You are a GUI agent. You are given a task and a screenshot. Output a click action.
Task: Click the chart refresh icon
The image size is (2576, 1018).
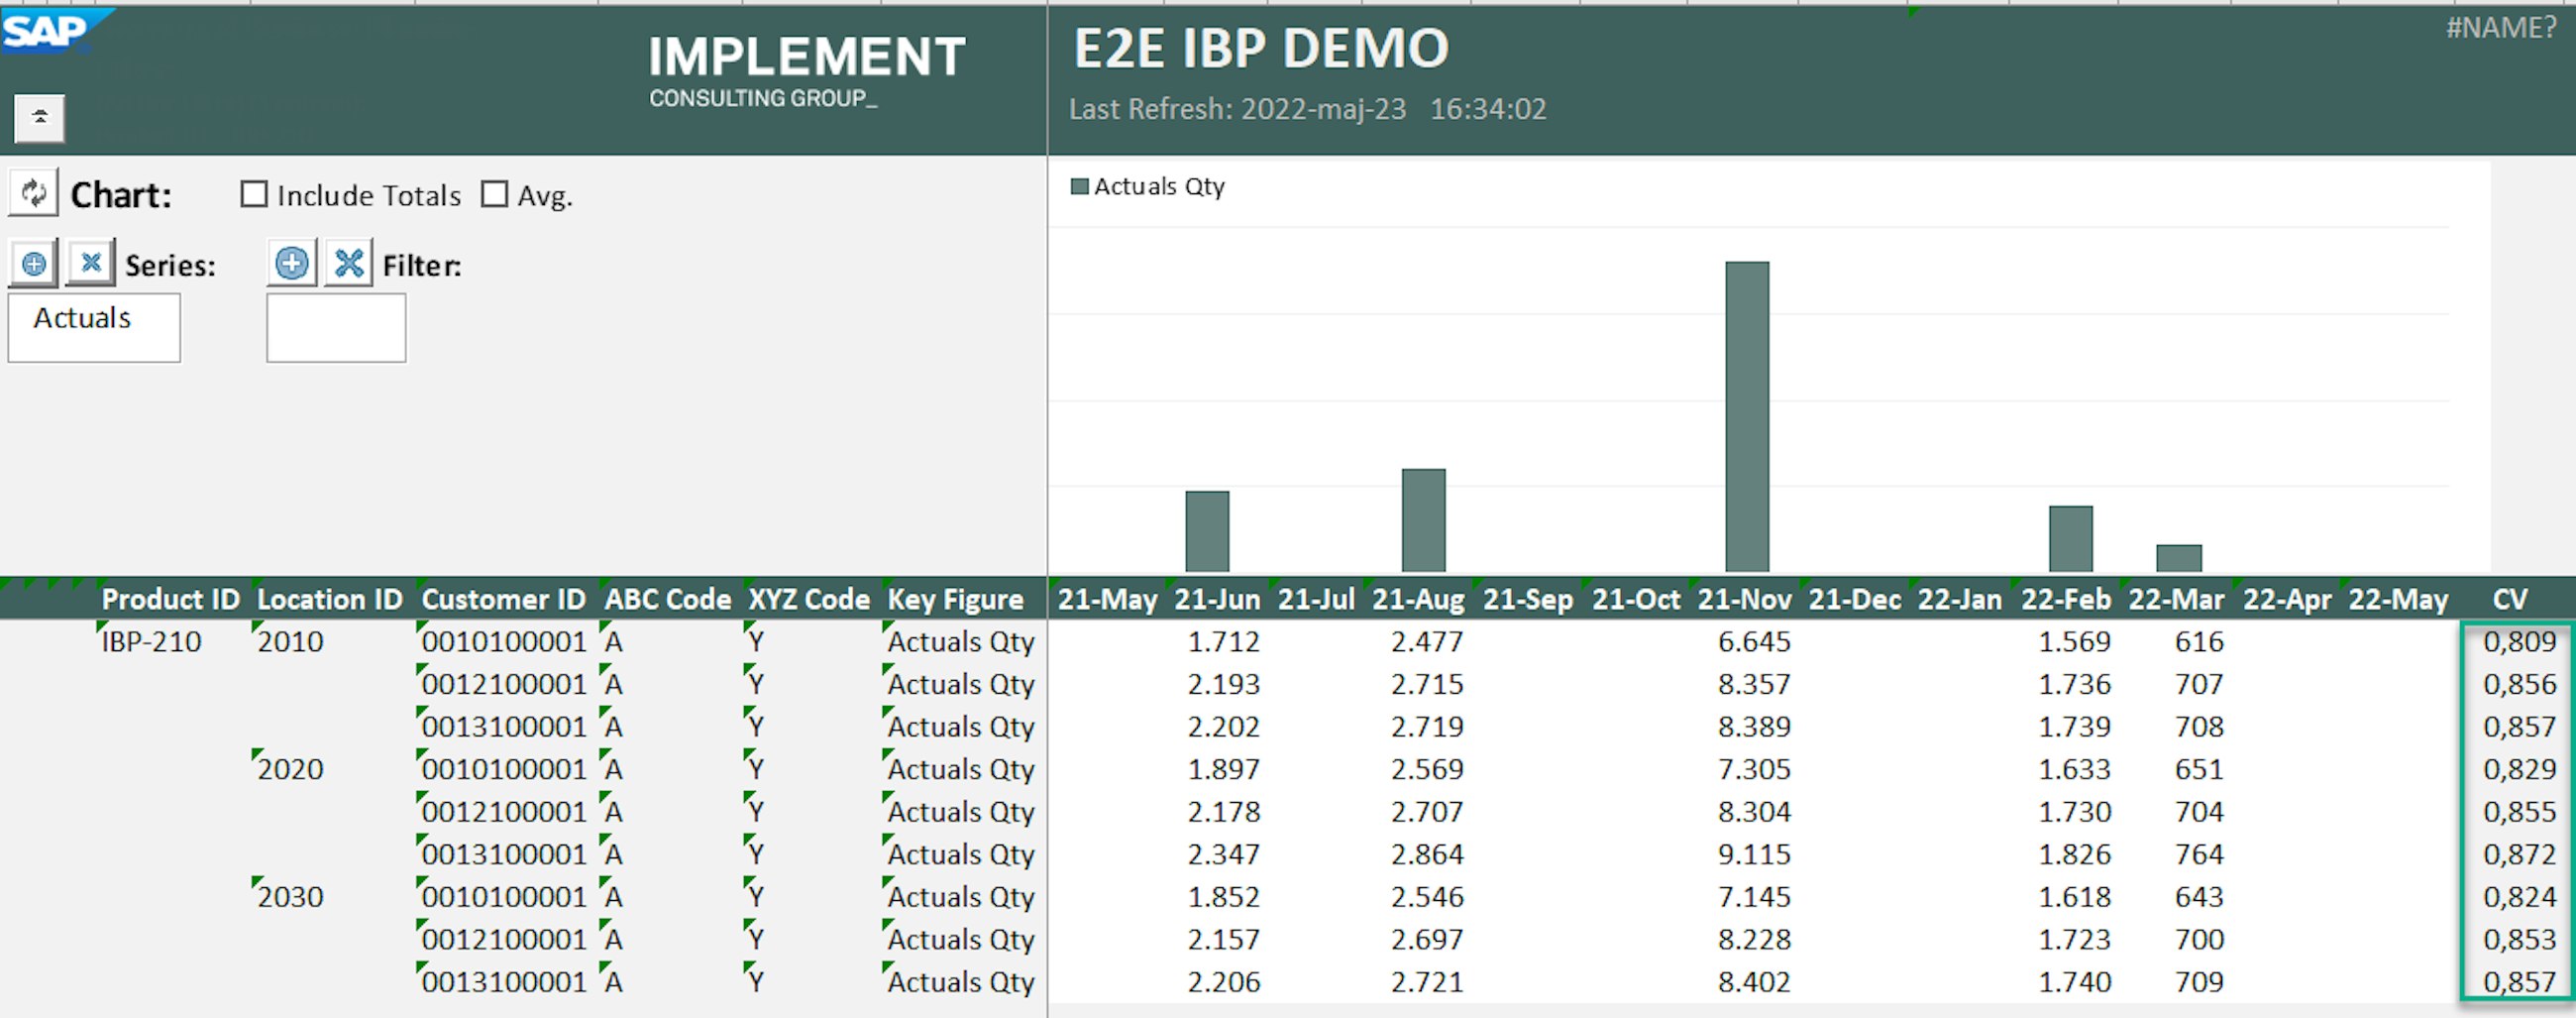click(x=34, y=193)
